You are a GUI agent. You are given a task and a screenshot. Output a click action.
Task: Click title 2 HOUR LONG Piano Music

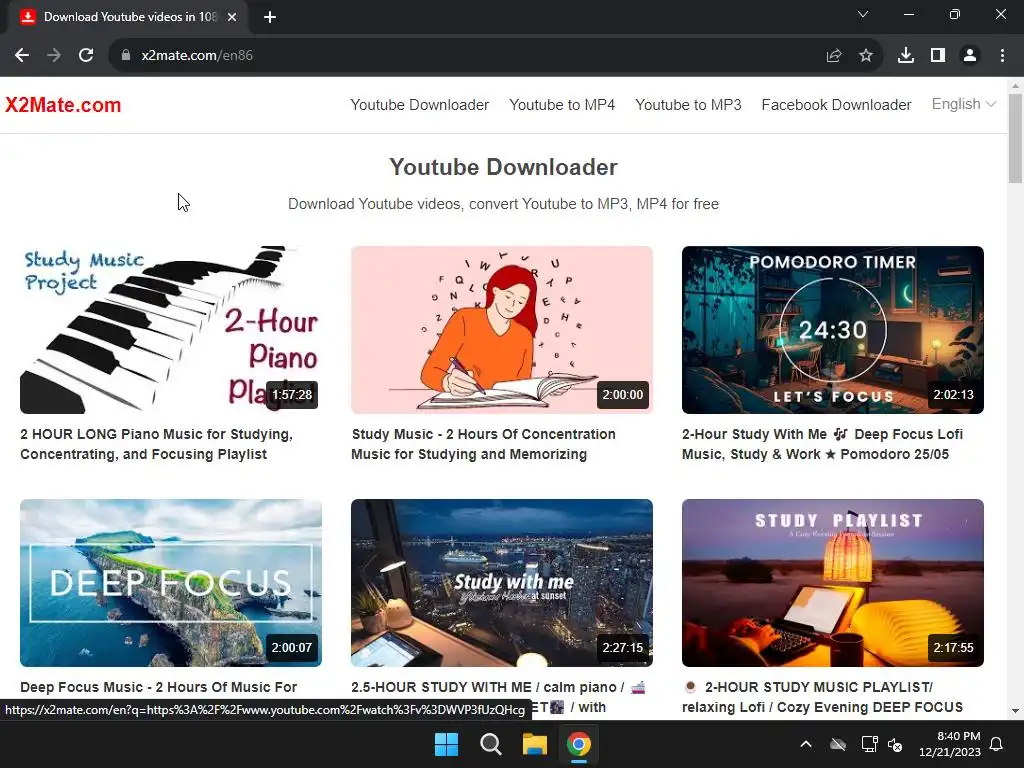[157, 444]
